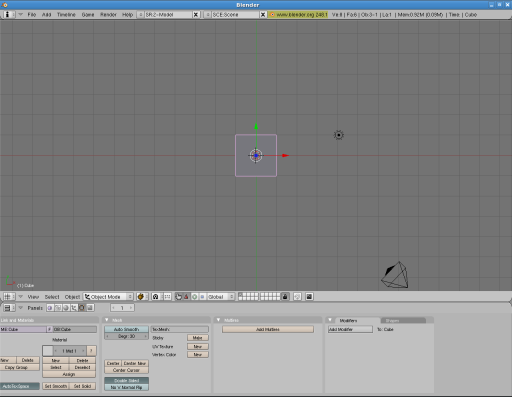Screen dimensions: 512x397
Task: Click the draw type shading icon
Action: click(x=142, y=297)
